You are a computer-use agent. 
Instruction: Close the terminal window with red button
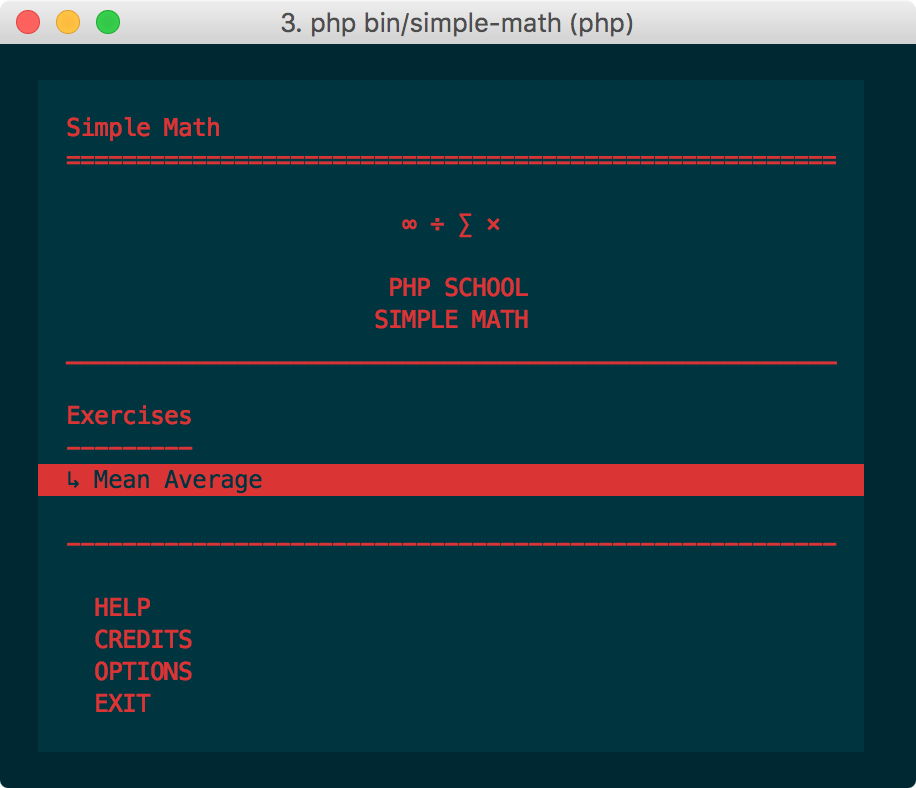(28, 22)
